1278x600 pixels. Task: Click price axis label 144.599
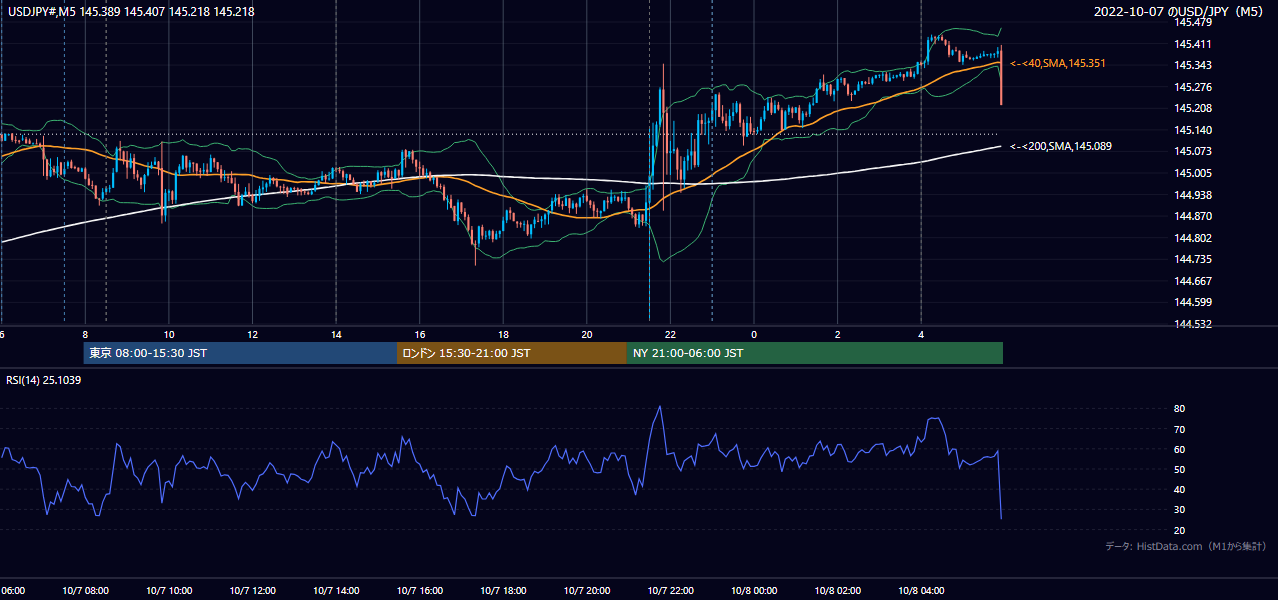point(1193,302)
